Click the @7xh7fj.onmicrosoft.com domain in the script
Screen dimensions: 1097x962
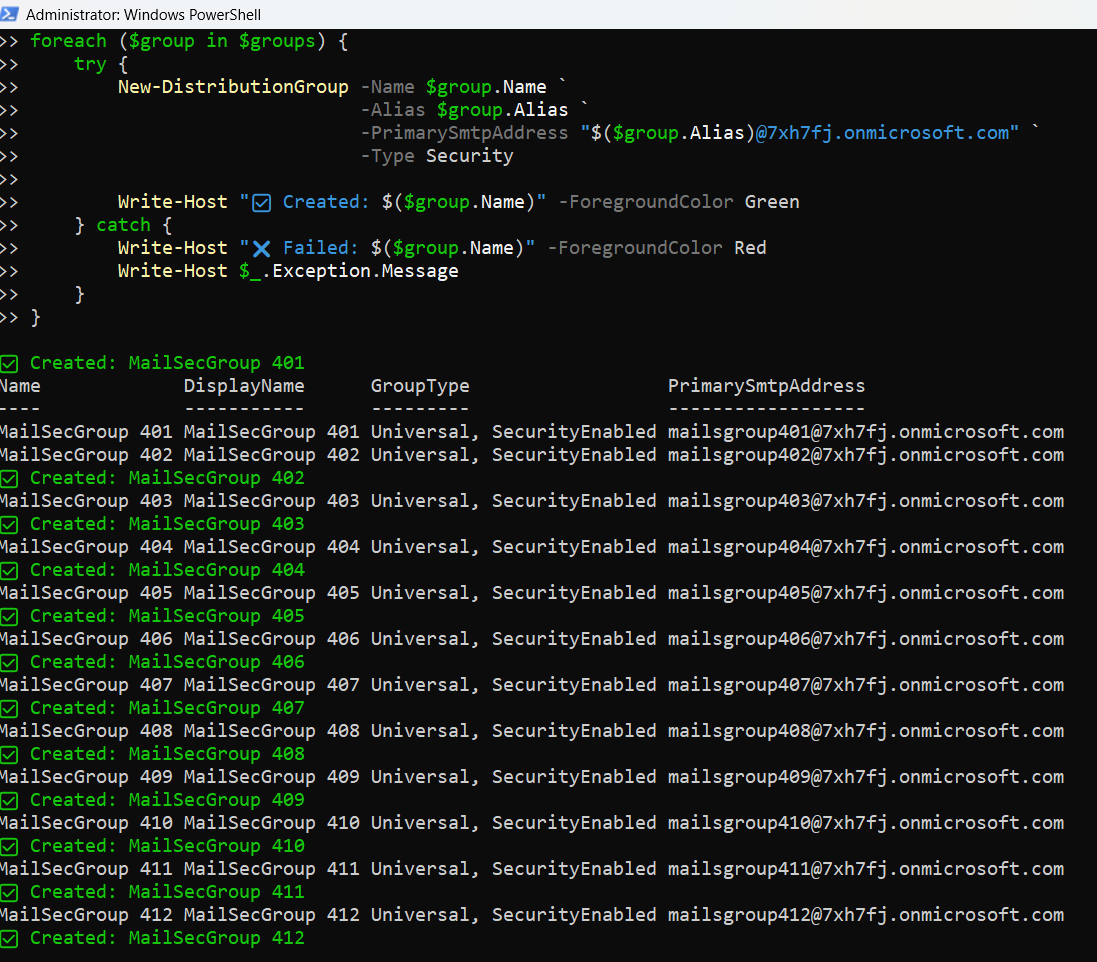(882, 133)
